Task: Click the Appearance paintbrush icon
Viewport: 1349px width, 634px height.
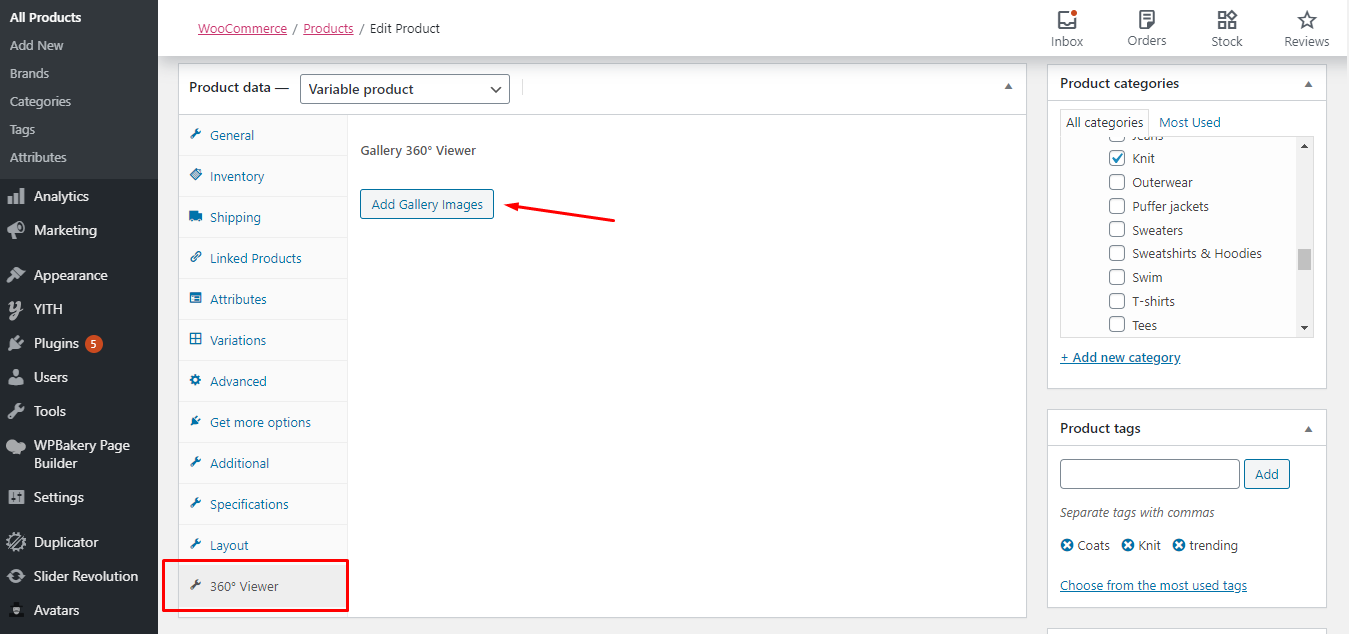Action: click(16, 275)
